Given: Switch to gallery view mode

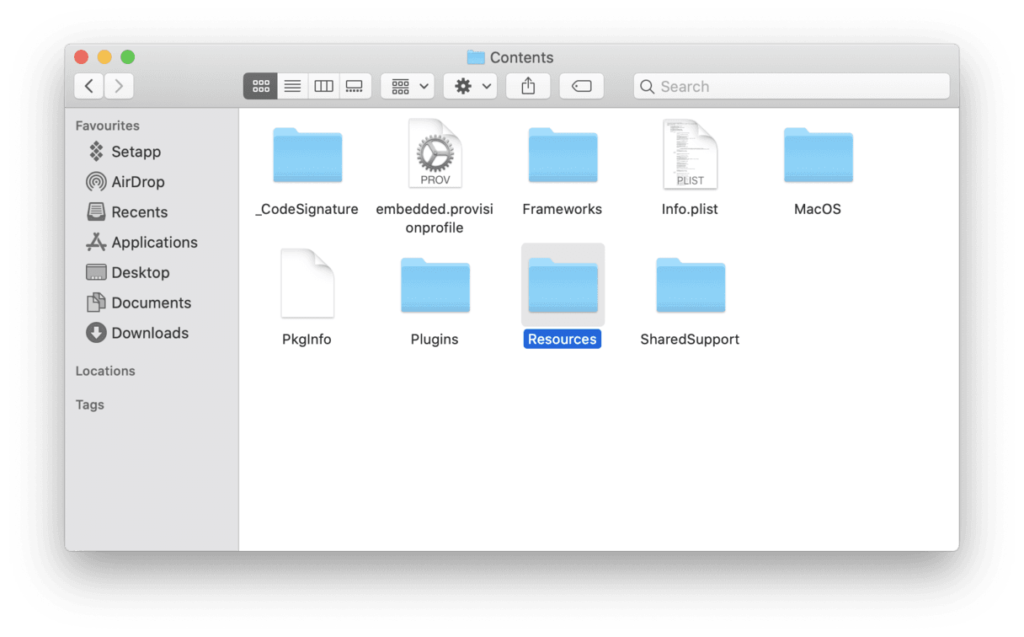Looking at the screenshot, I should click(355, 86).
